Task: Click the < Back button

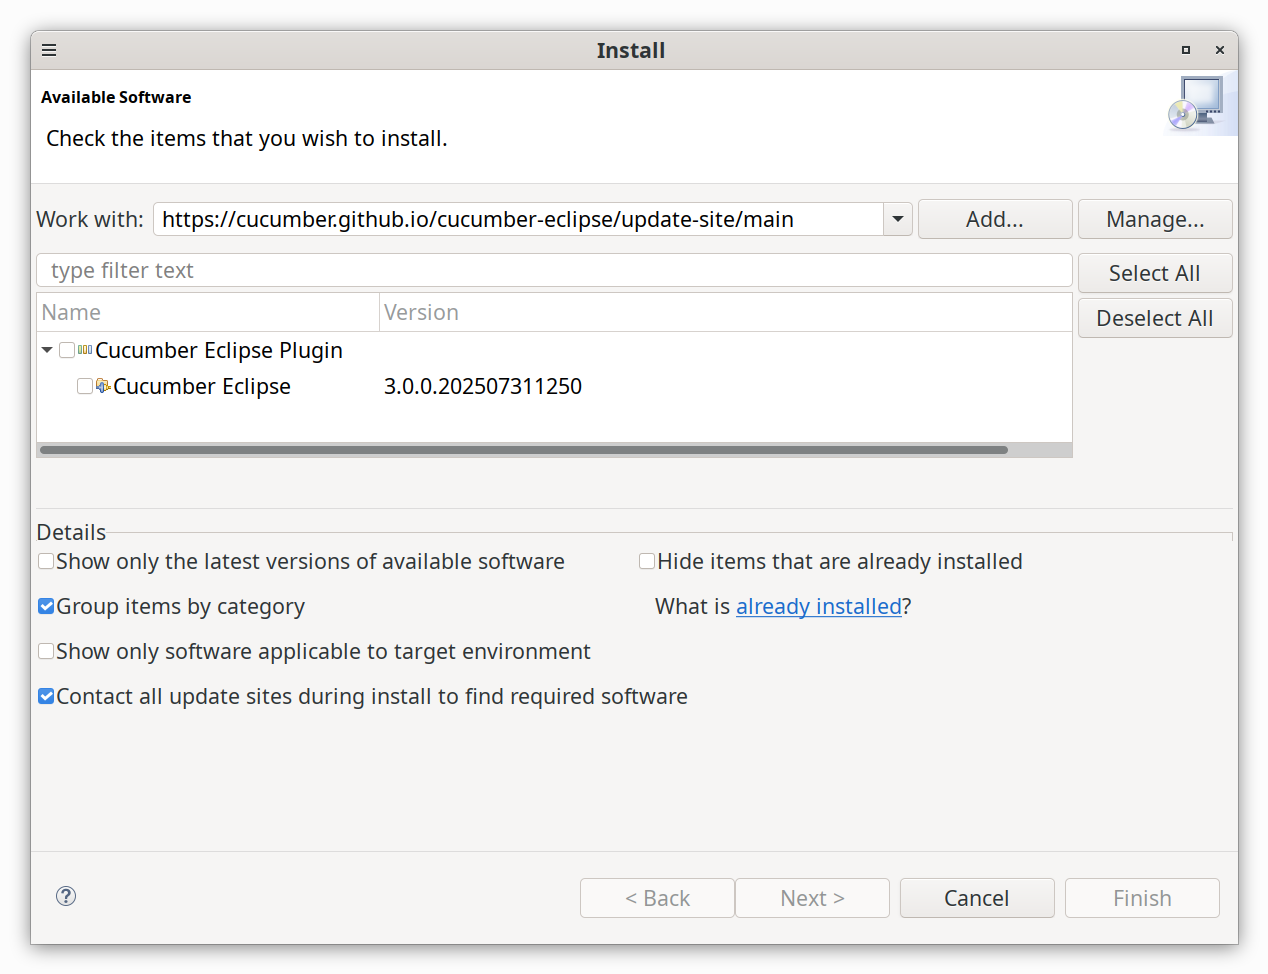Action: [x=657, y=898]
